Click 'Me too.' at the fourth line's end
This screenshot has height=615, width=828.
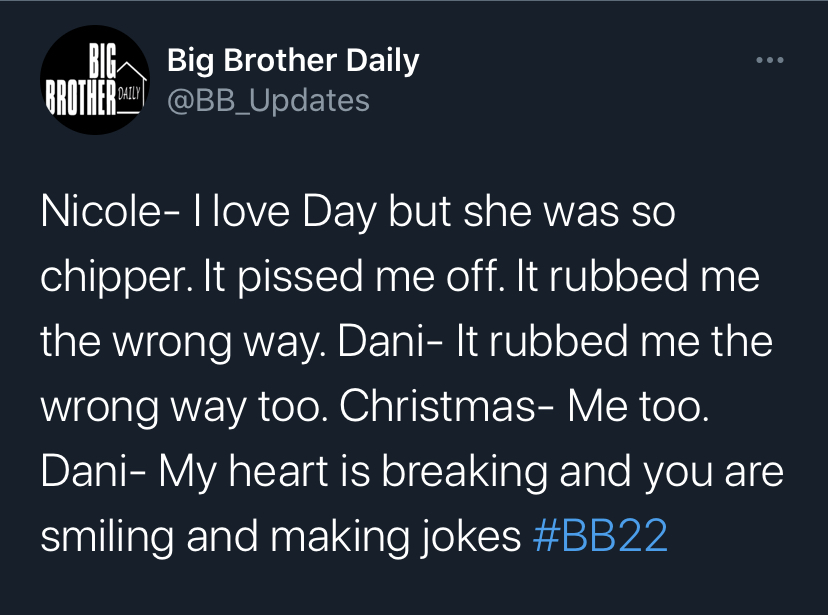(638, 406)
